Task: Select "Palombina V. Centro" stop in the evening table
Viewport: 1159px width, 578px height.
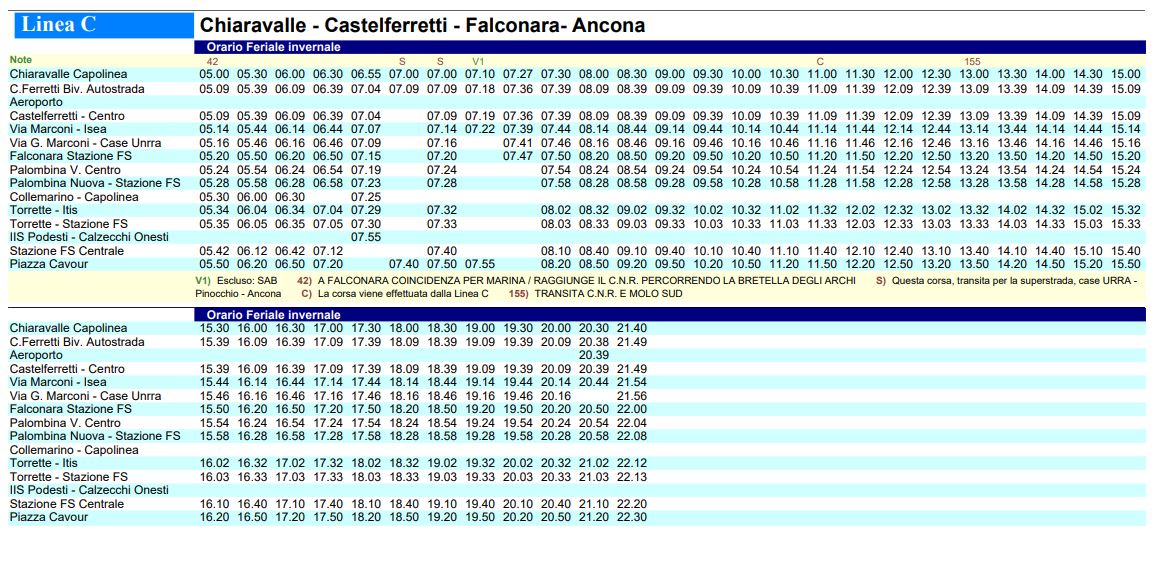Action: click(65, 423)
